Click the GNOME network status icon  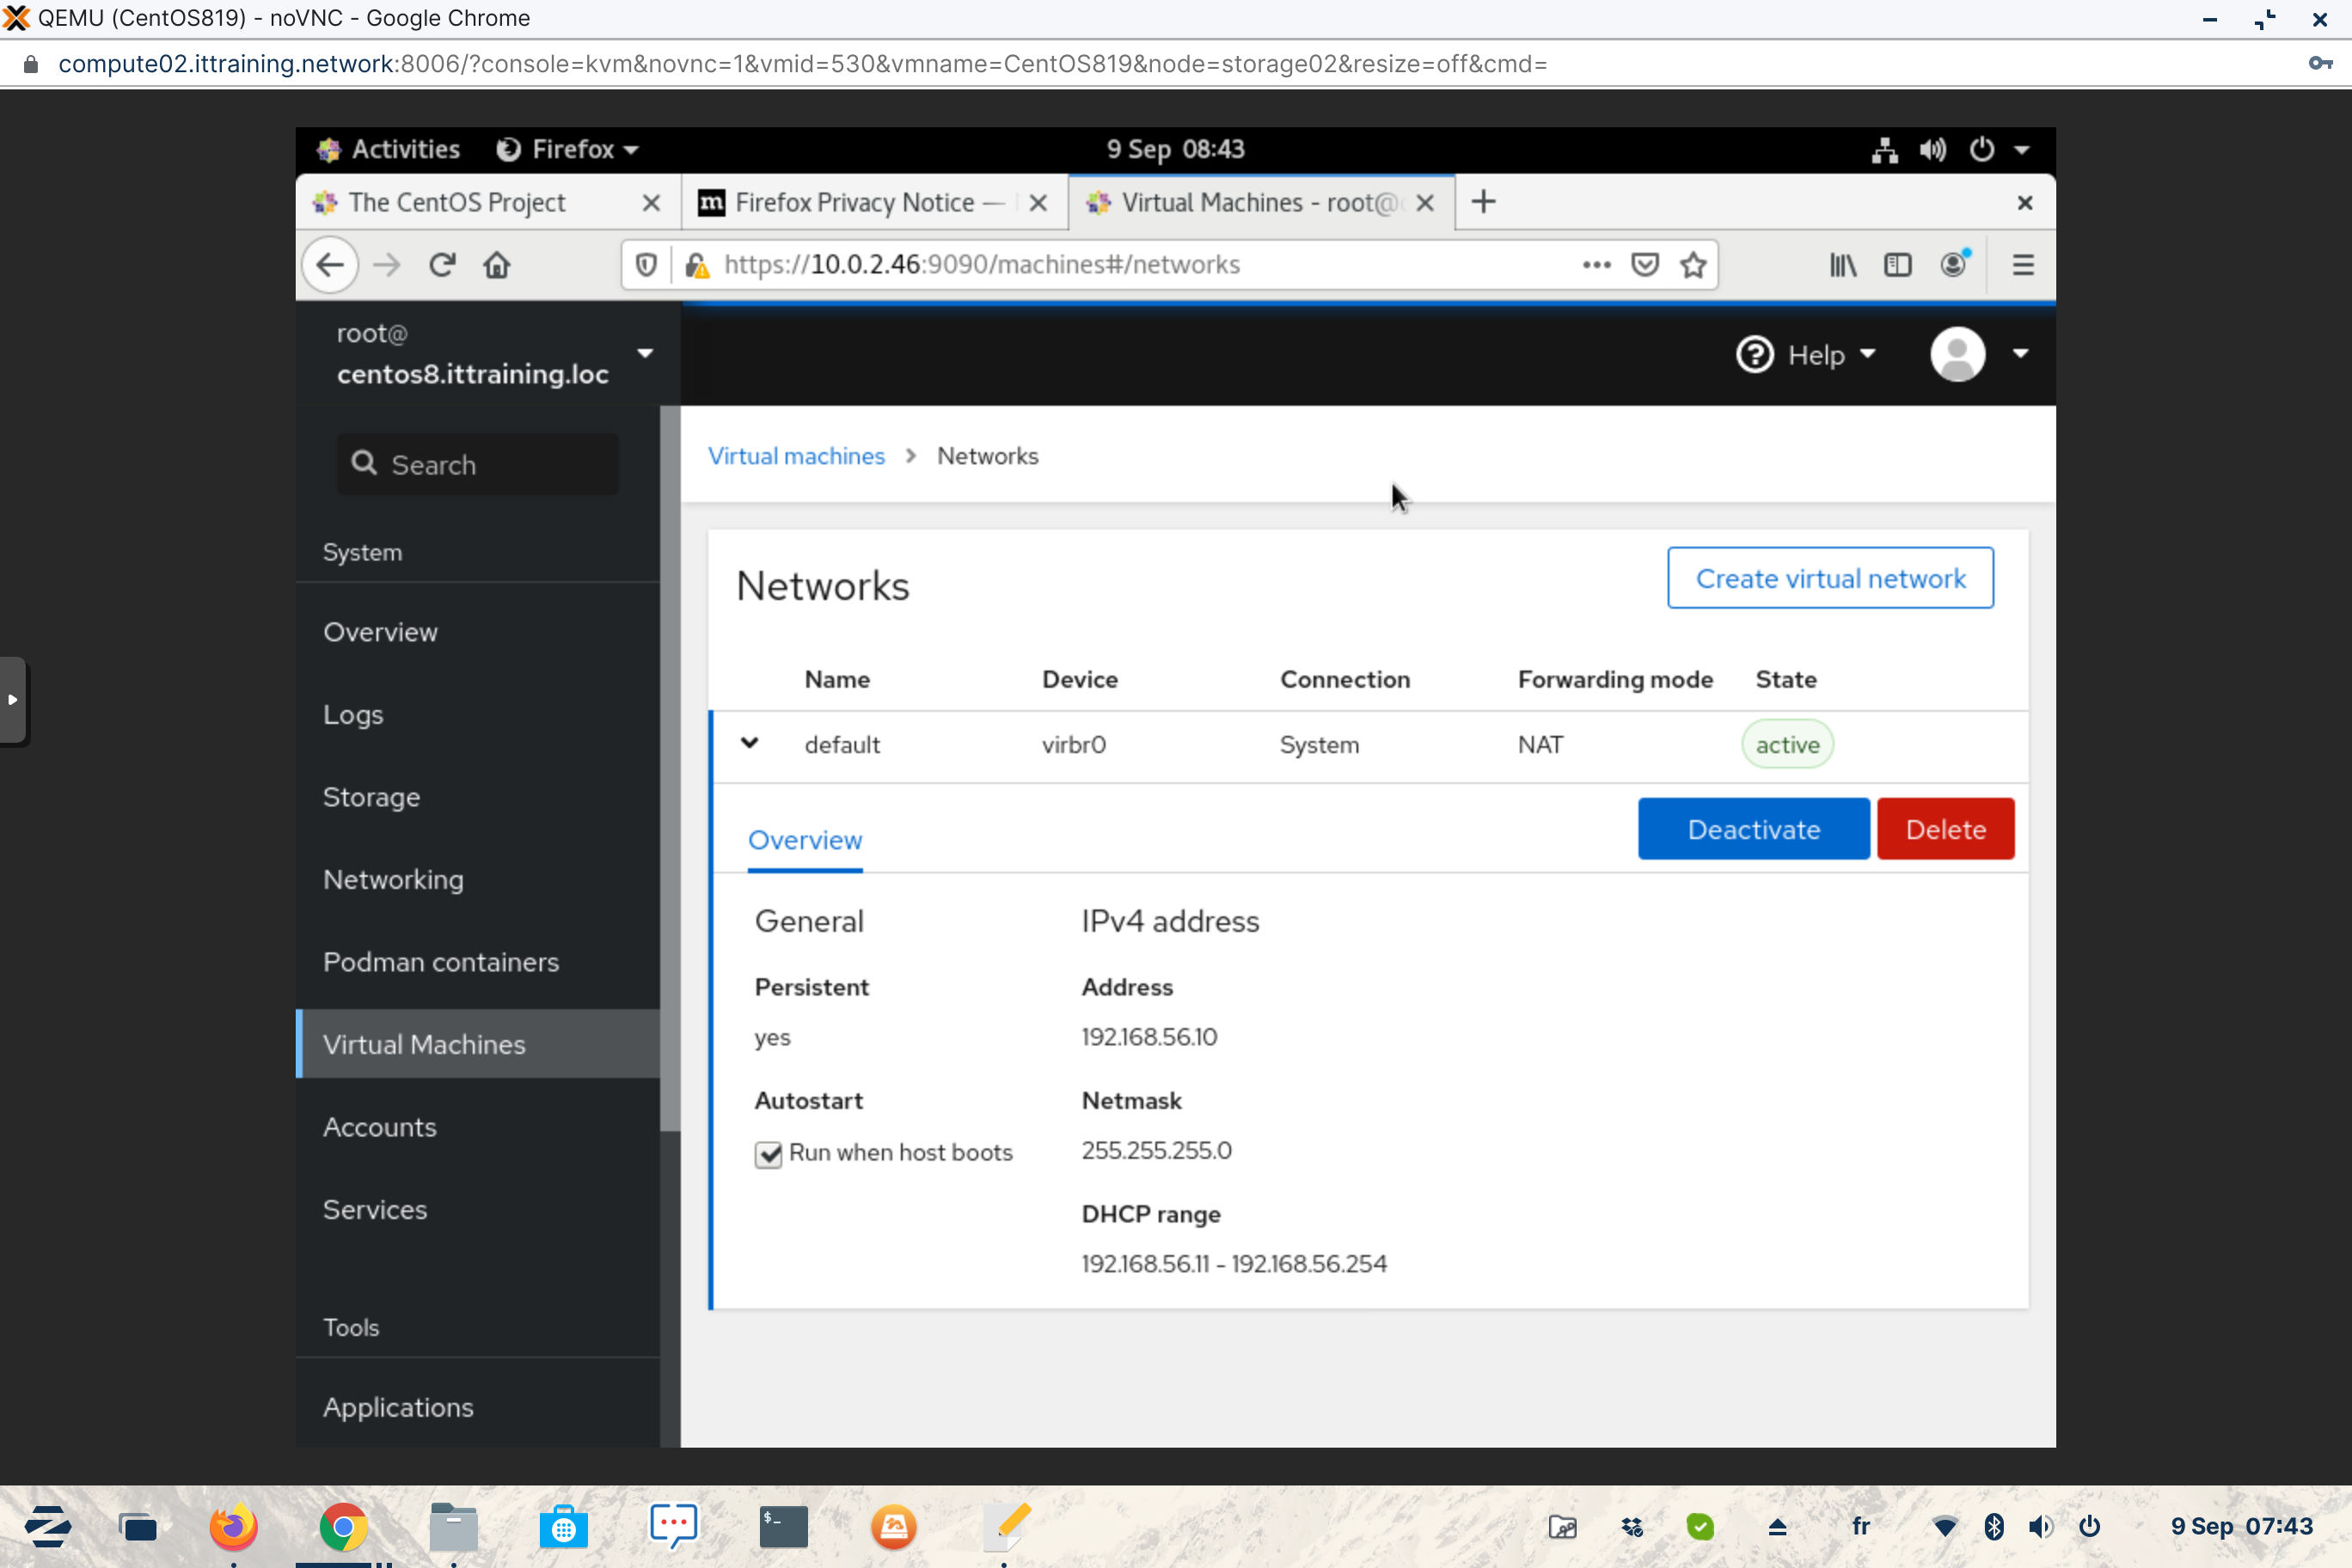1885,150
